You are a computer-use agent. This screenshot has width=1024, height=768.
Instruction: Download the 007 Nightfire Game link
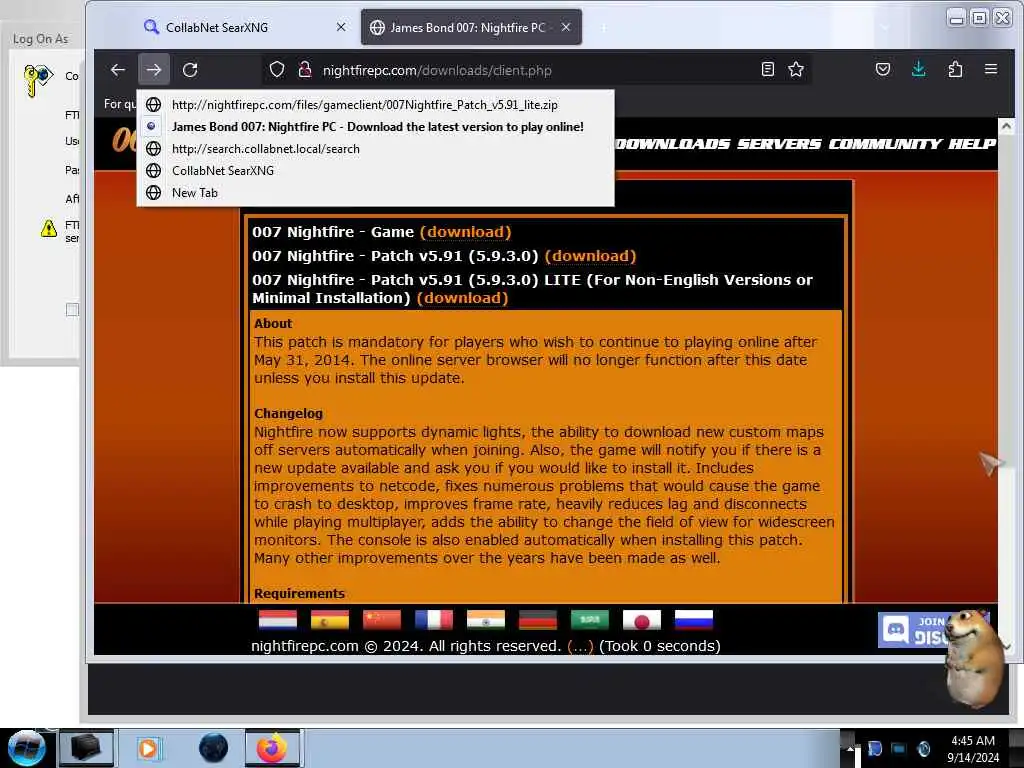(x=466, y=232)
